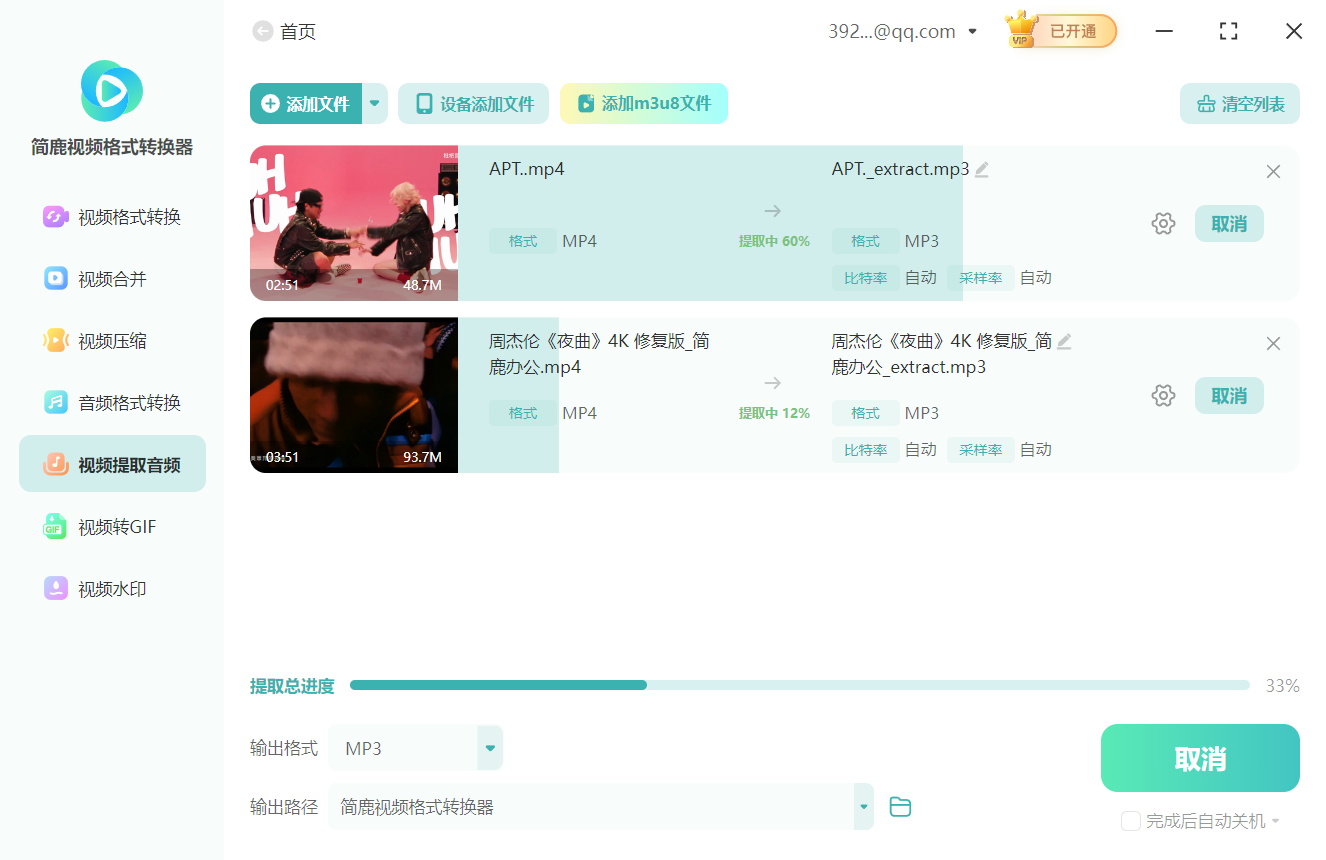Click the 输出路径 path field
Screen dimensions: 1326x860
pyautogui.click(x=591, y=807)
